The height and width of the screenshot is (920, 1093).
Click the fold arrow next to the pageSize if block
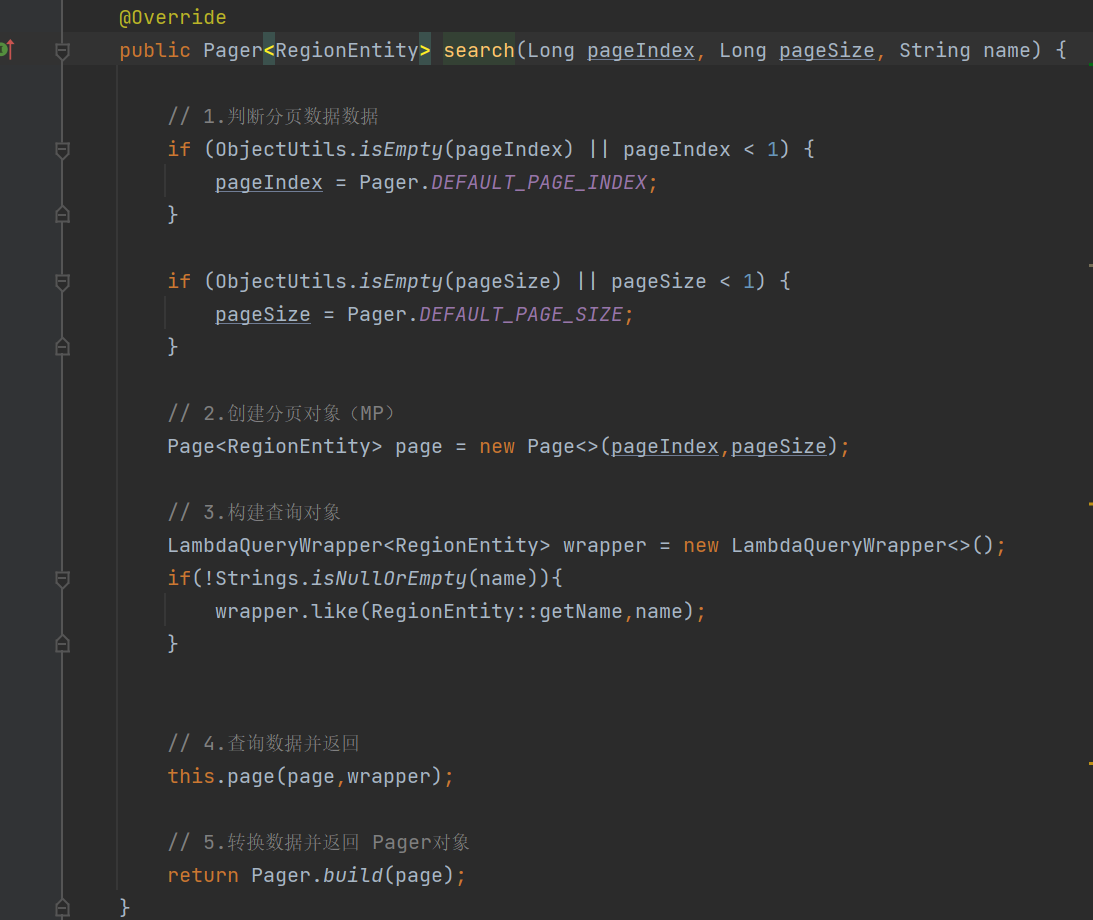click(62, 280)
